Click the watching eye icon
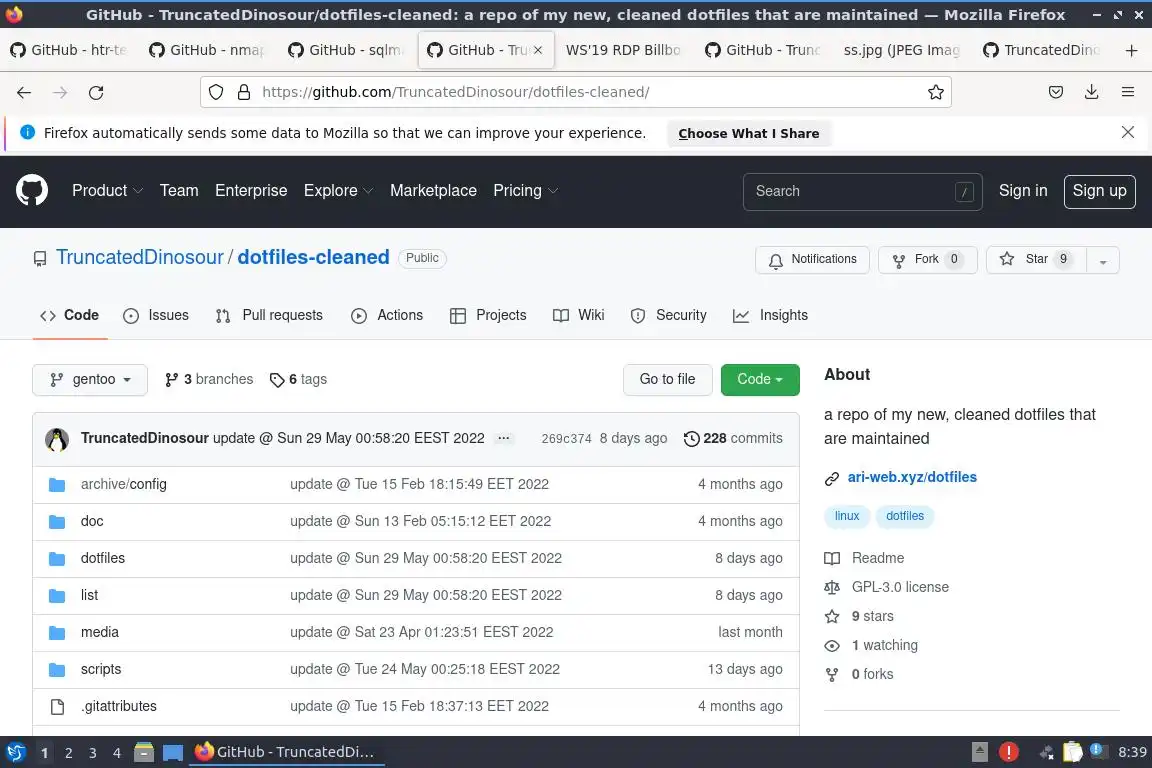The image size is (1152, 768). click(832, 645)
